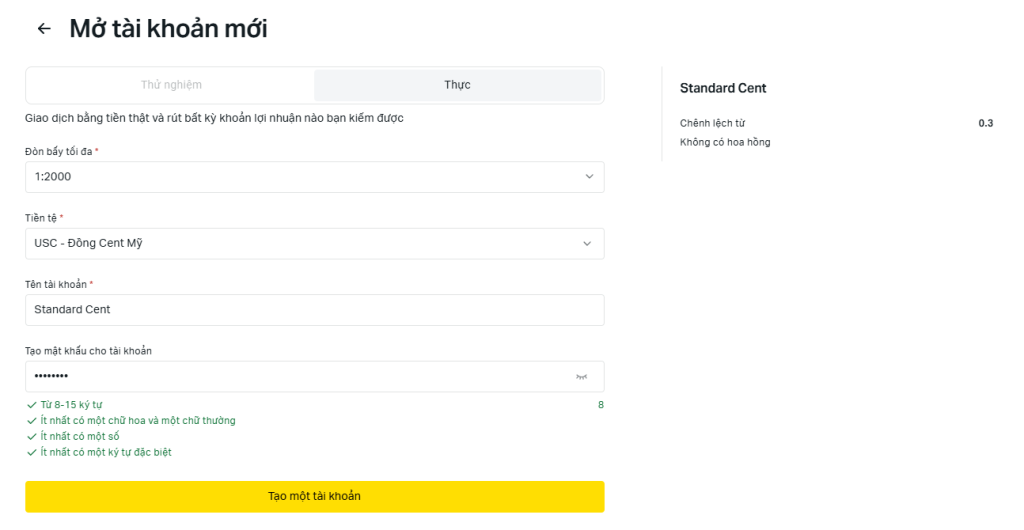Click the "Standard Cent" summary heading
1024x530 pixels.
(723, 88)
